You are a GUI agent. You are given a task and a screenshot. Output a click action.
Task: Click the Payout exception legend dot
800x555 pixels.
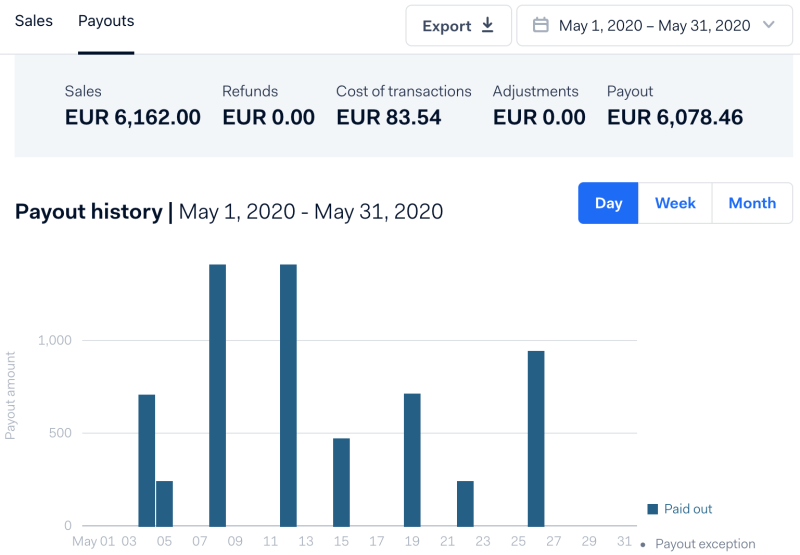[643, 545]
